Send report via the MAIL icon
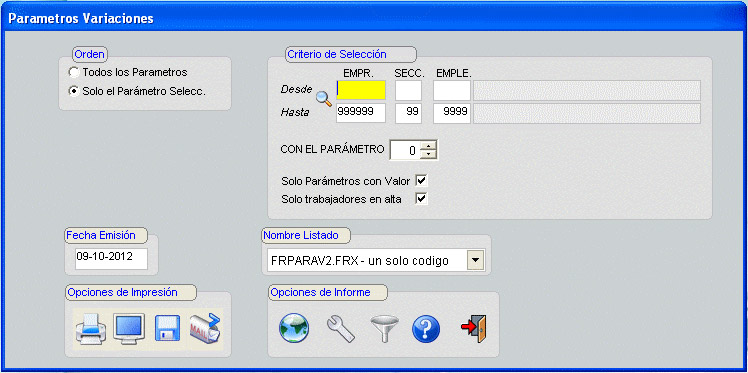748x373 pixels. (205, 329)
